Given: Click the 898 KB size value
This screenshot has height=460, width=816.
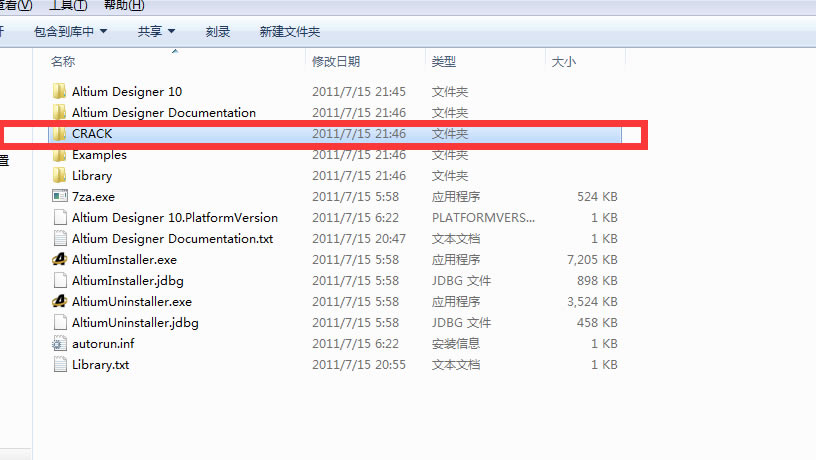Looking at the screenshot, I should [597, 280].
